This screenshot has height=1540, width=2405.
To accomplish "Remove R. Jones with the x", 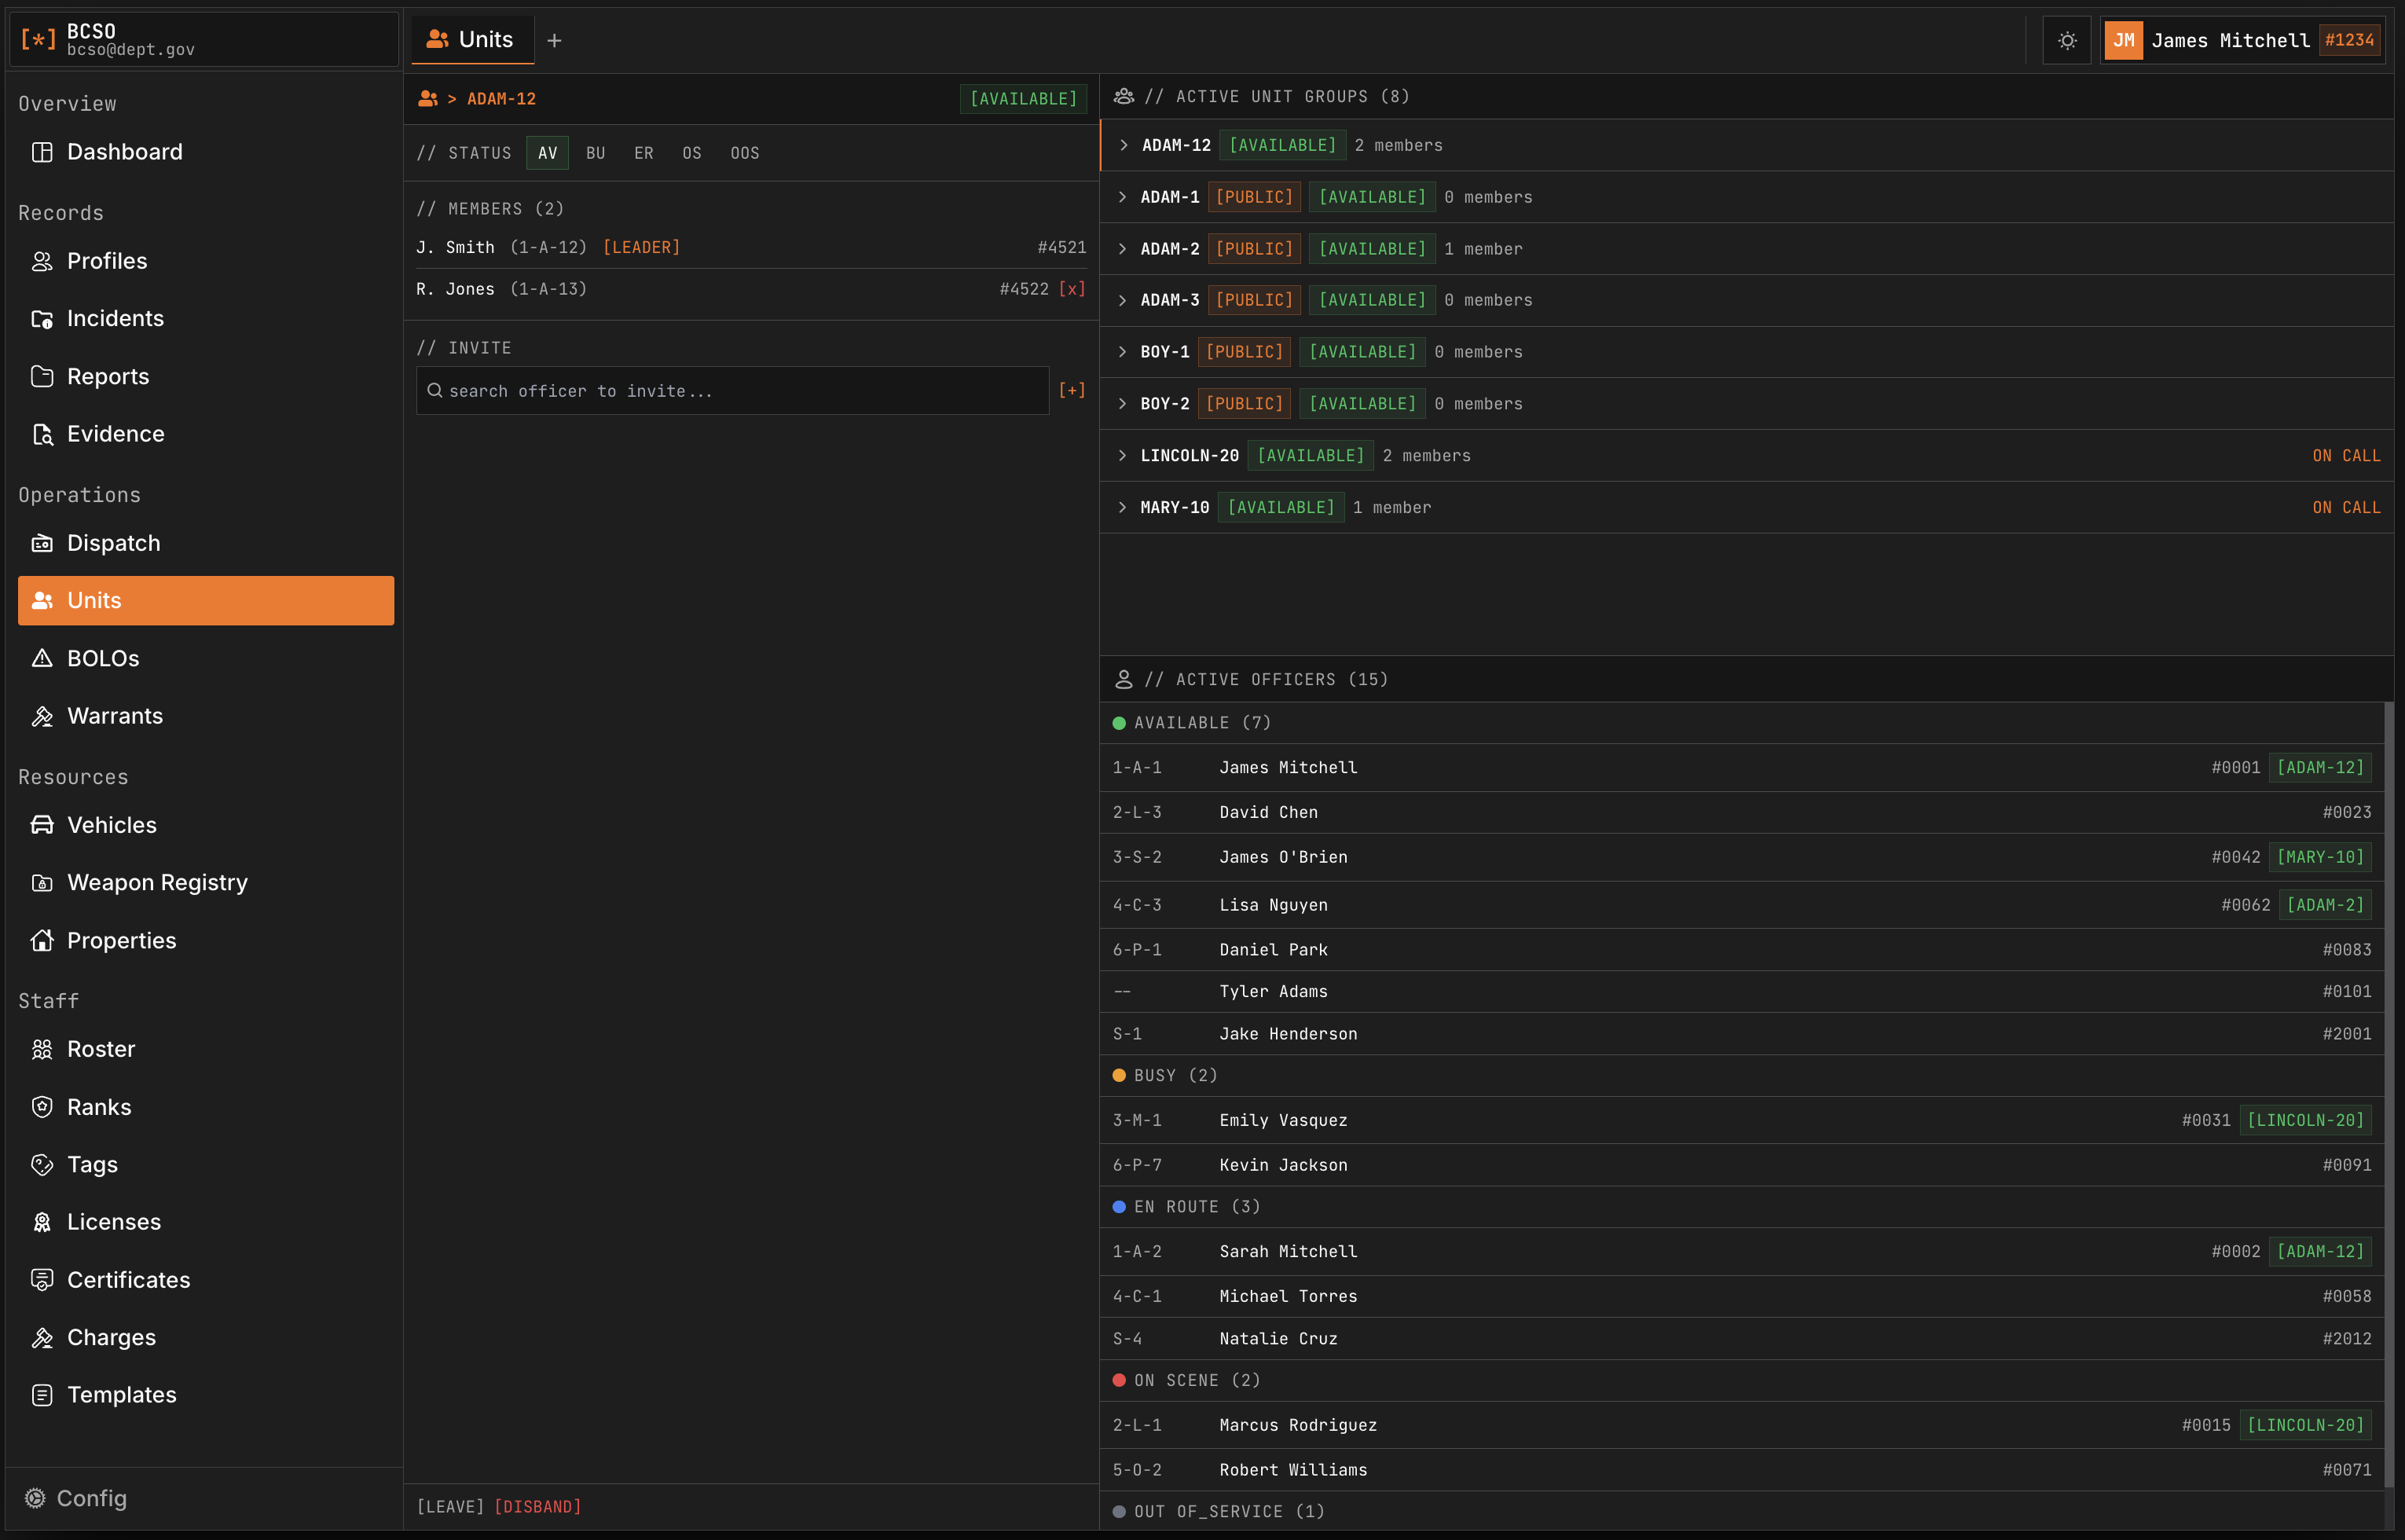I will [1072, 289].
